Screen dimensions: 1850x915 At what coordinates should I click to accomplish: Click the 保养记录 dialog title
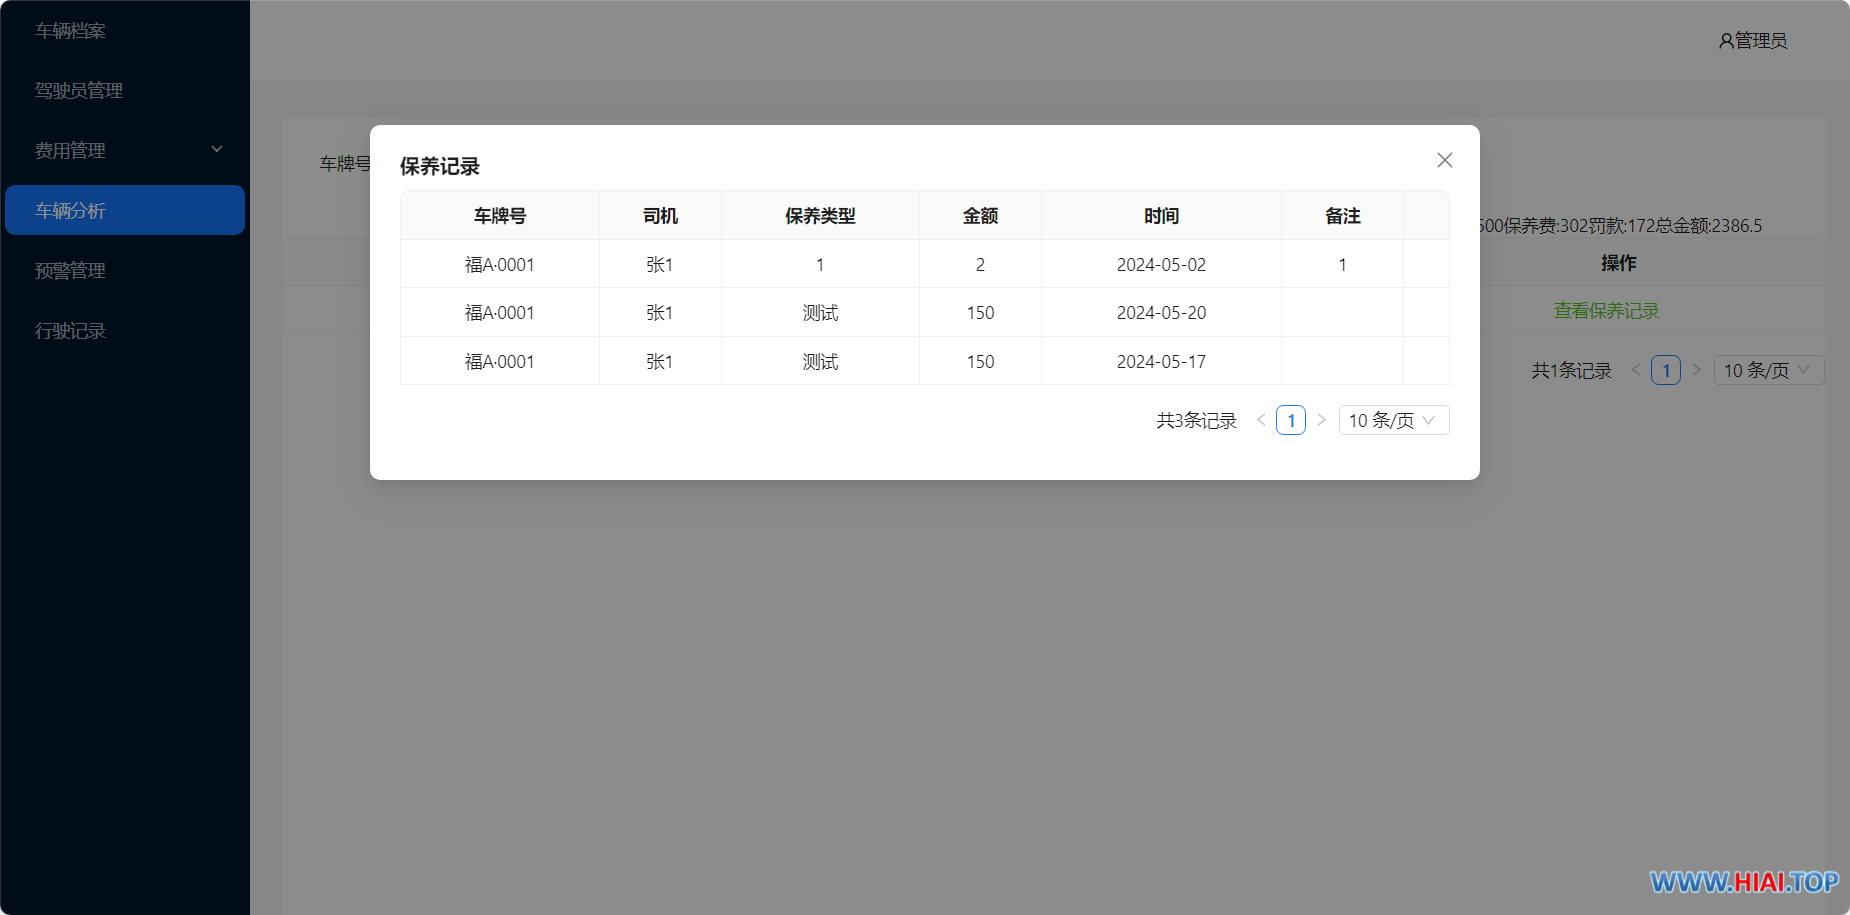tap(440, 166)
